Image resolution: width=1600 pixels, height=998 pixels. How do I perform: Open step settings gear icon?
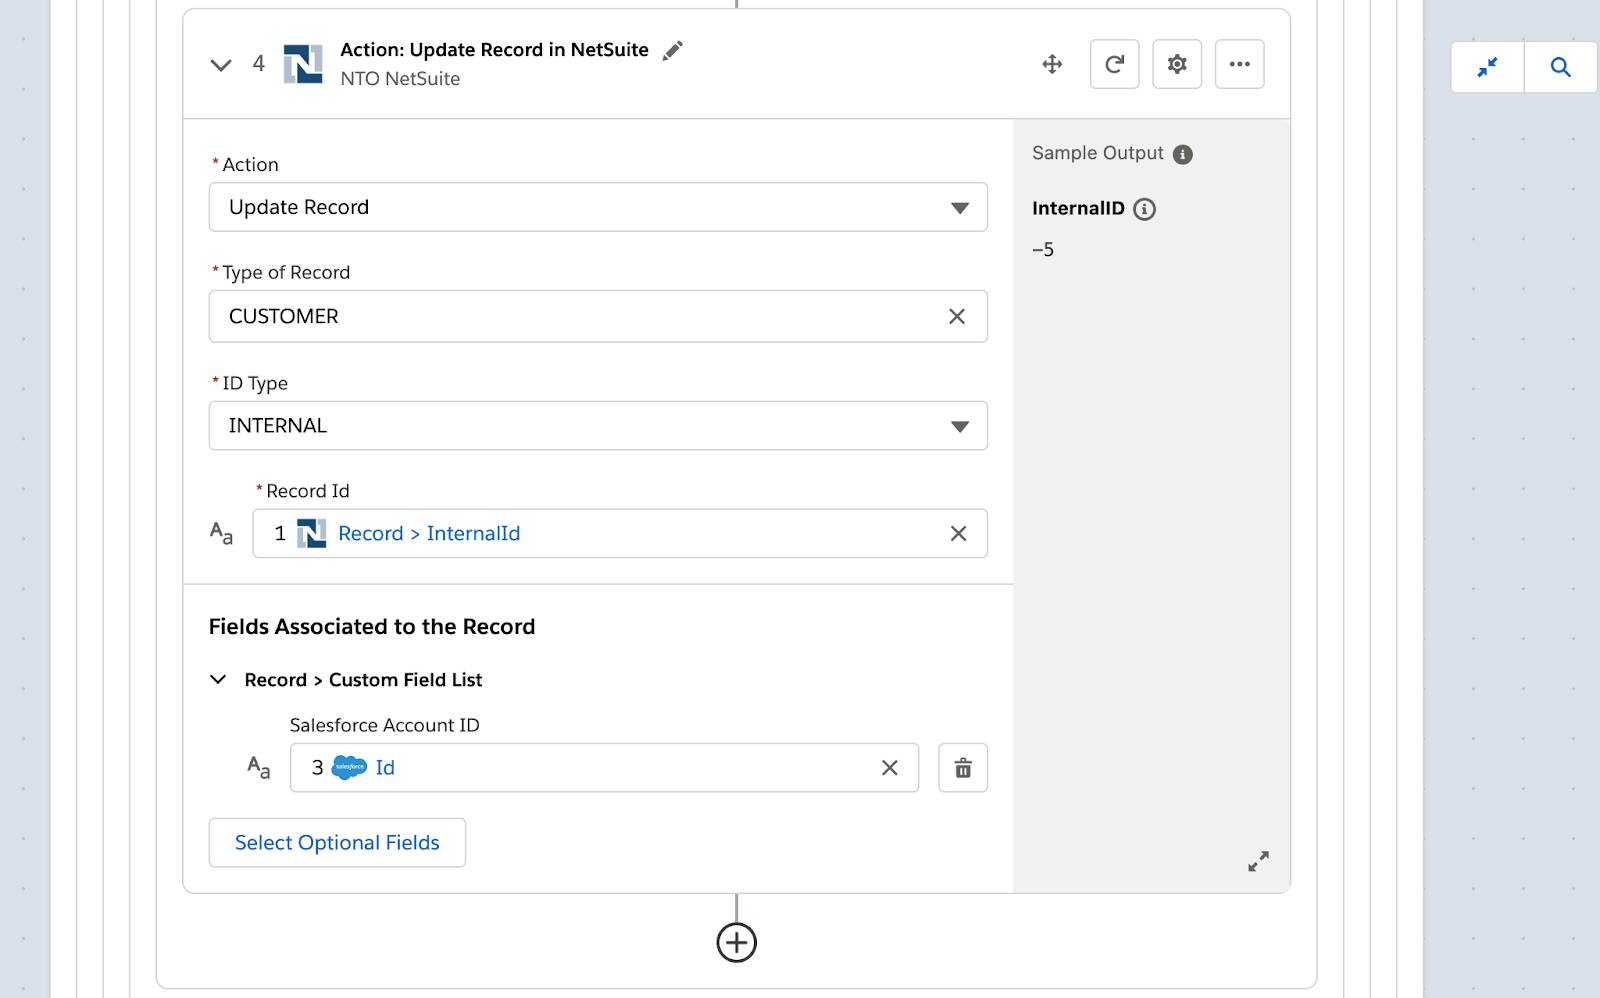(1177, 64)
